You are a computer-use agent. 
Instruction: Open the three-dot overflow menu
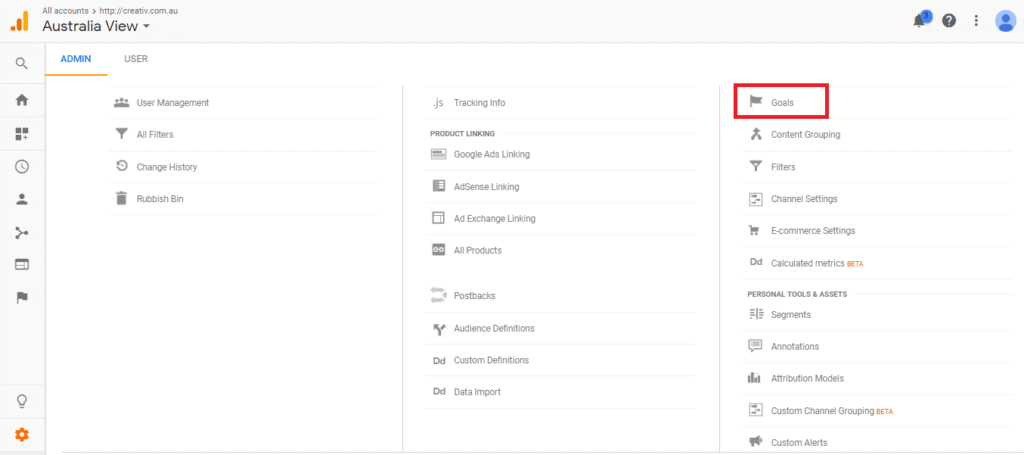976,21
